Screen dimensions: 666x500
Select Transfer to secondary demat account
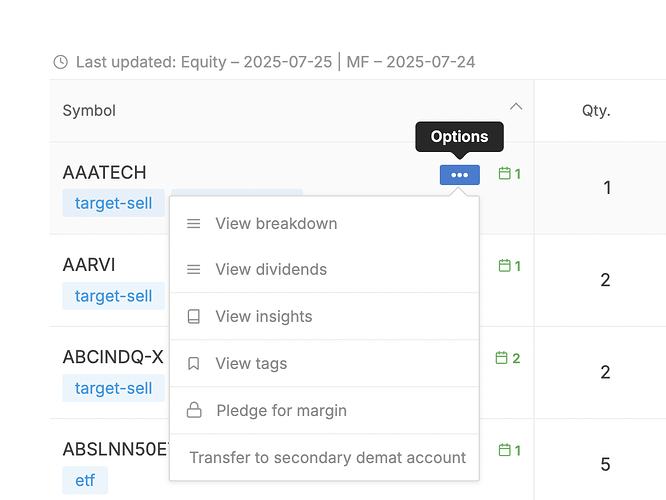[328, 458]
